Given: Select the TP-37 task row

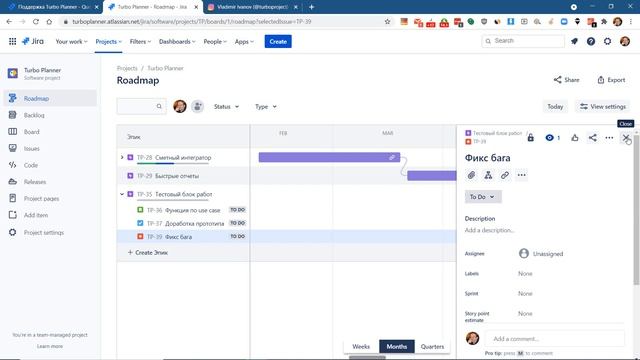Looking at the screenshot, I should click(x=183, y=223).
